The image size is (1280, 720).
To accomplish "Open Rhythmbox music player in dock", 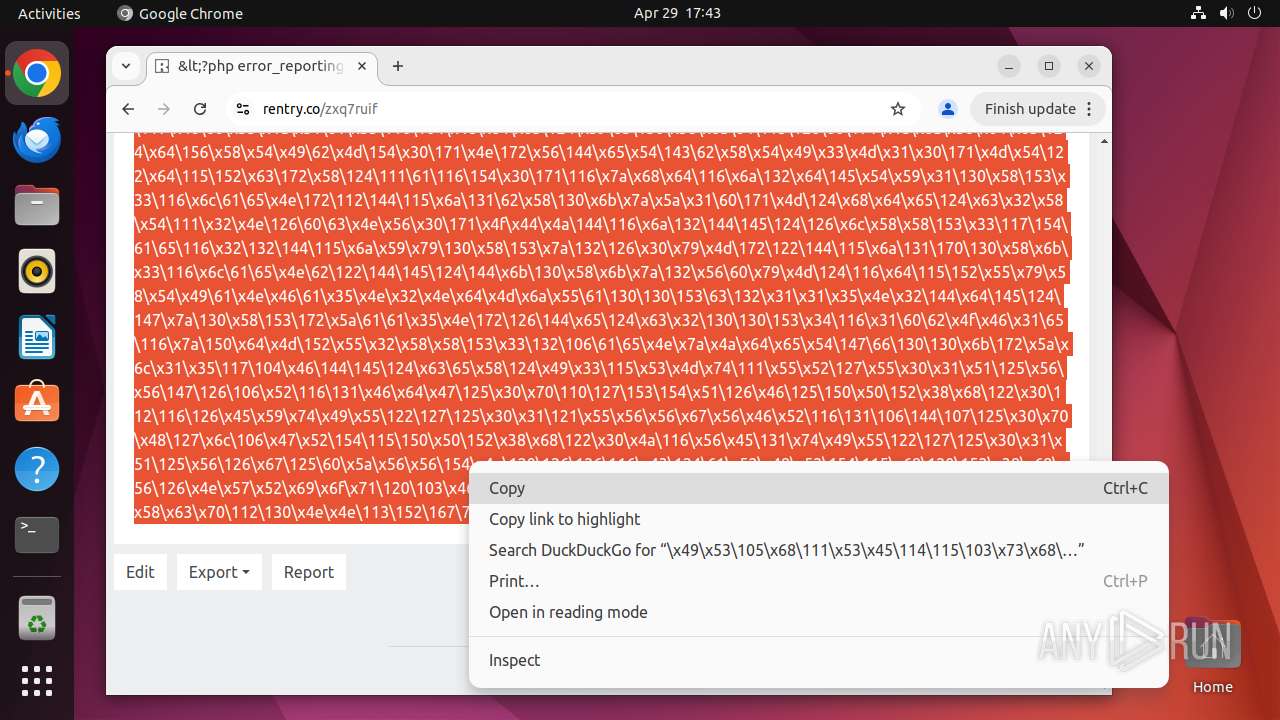I will pyautogui.click(x=37, y=271).
